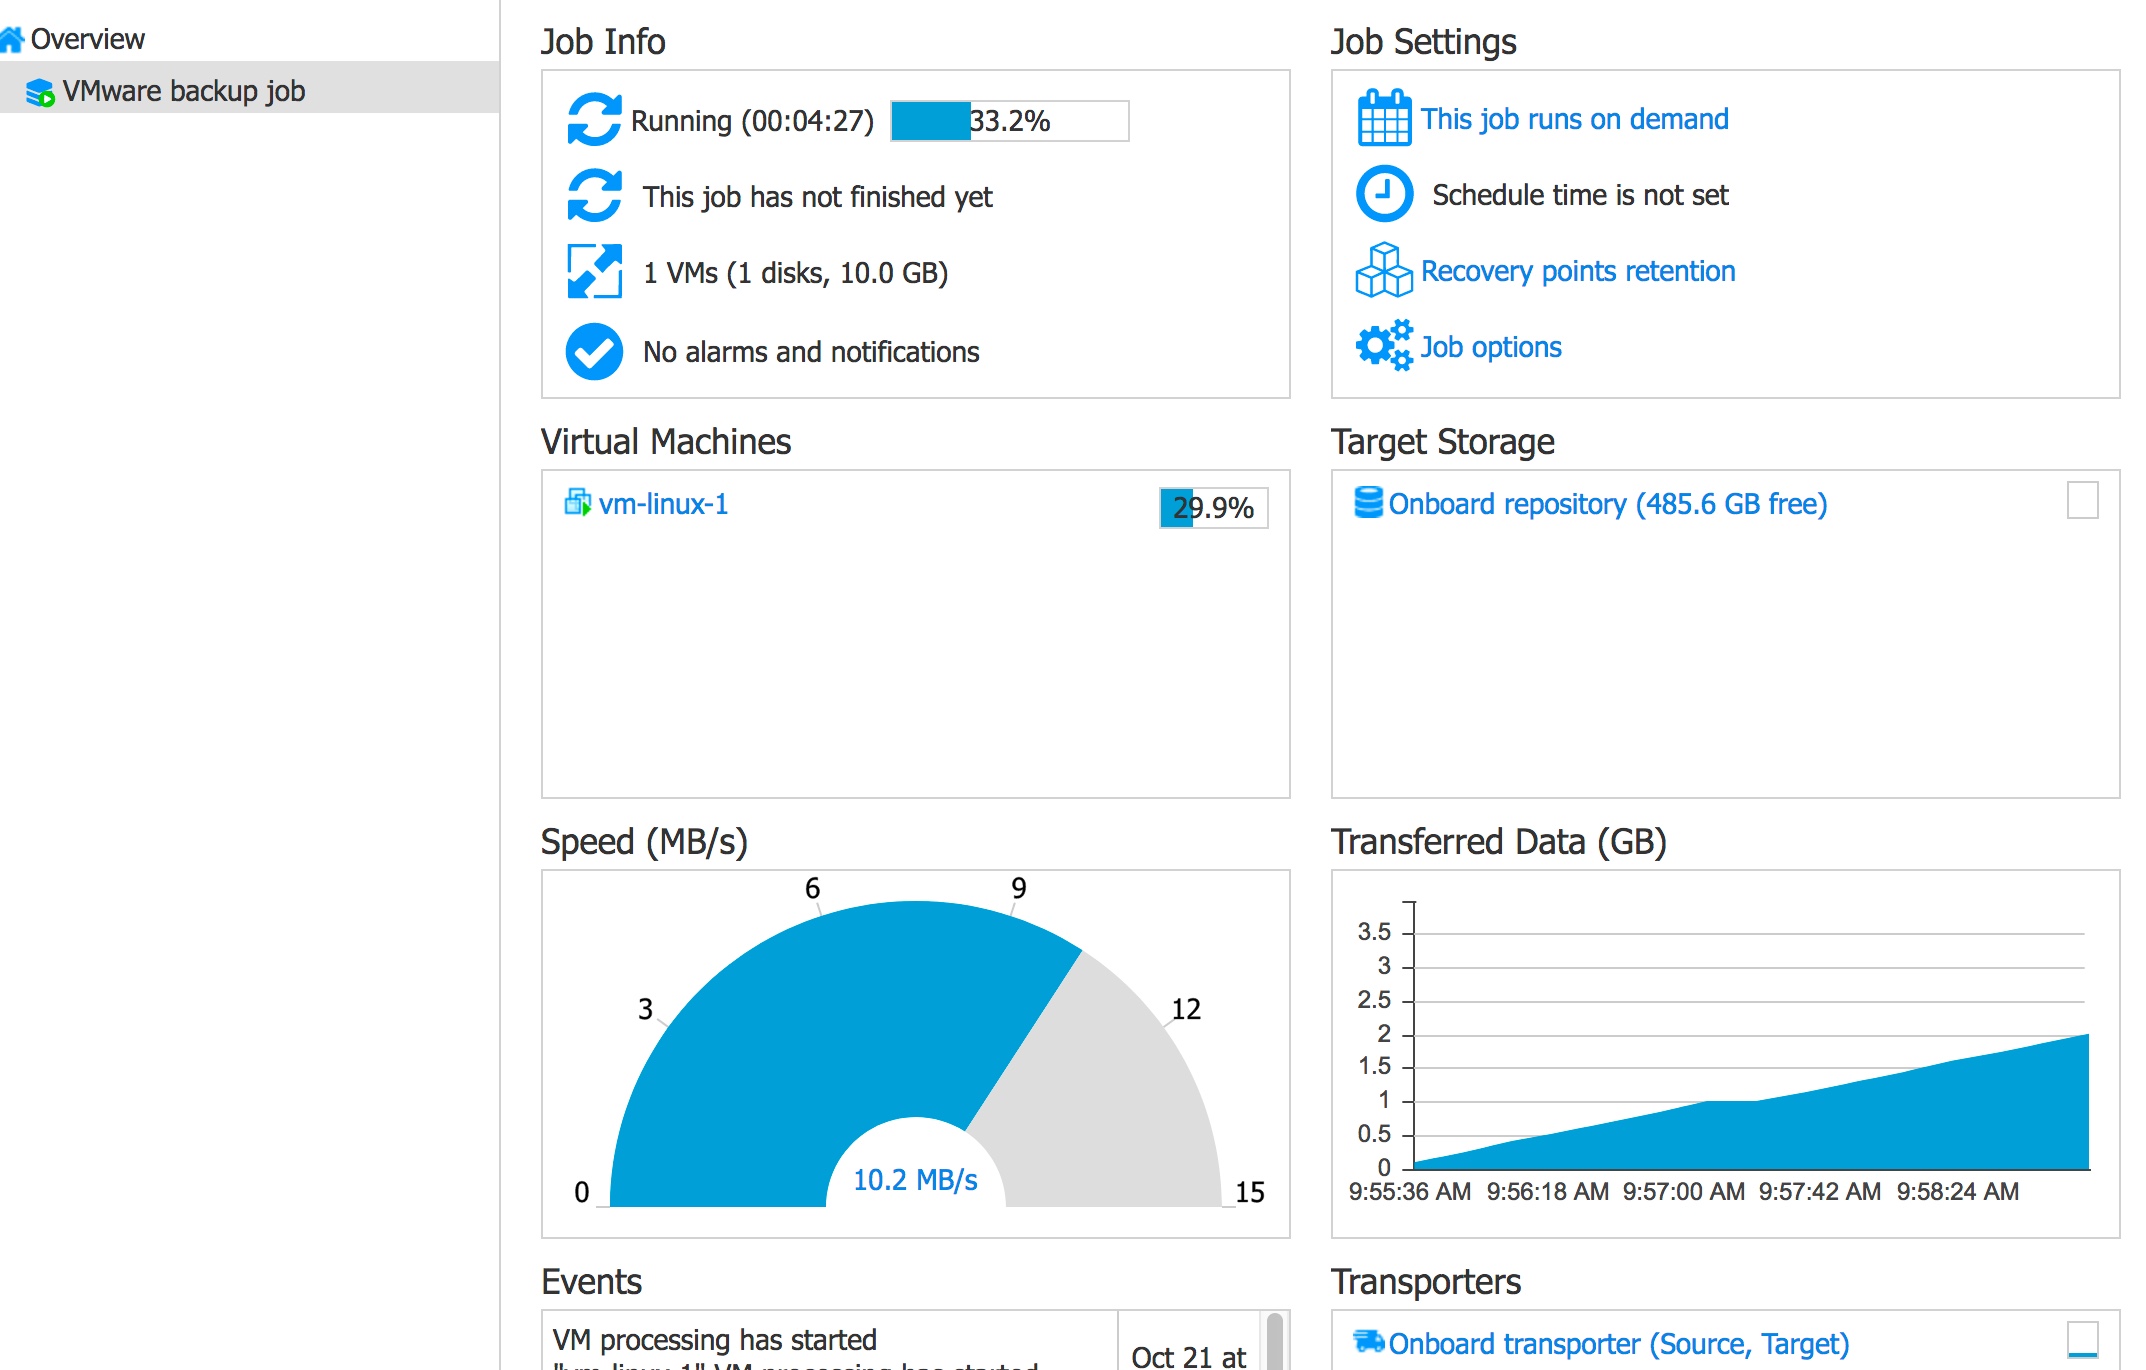Click '1 VMs (1 disks, 10.0 GB)' text
Screen dimensions: 2146x1370
(796, 273)
